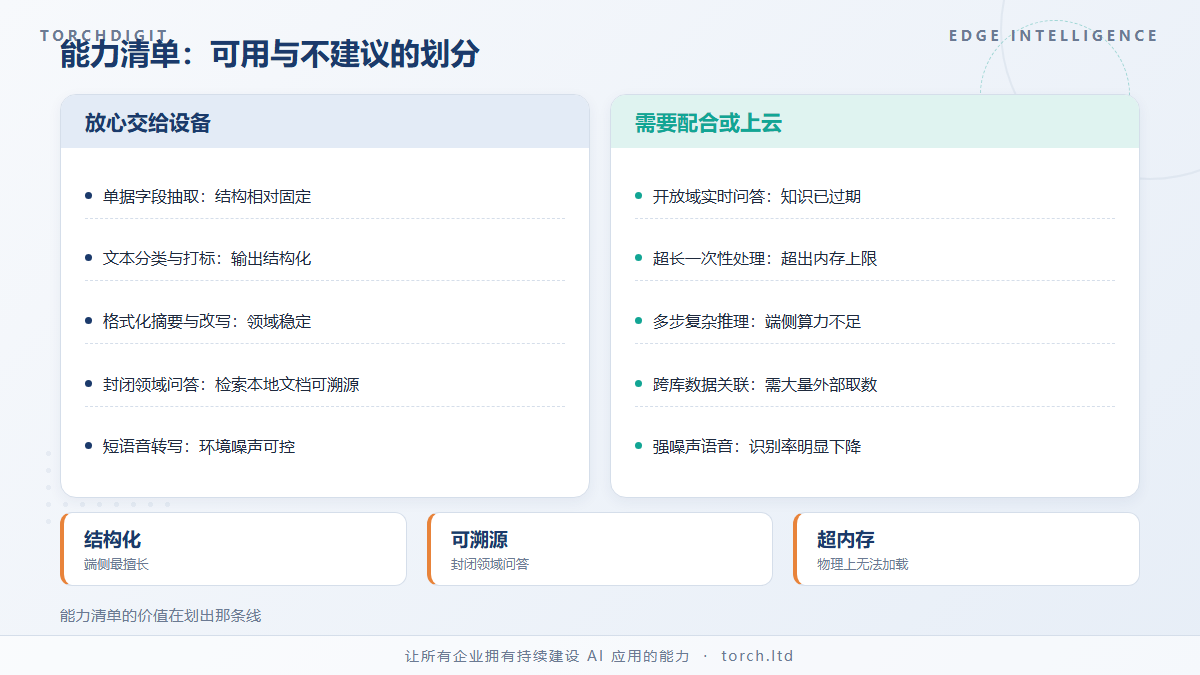
Task: Click the 超内存 card title
Action: click(x=846, y=540)
